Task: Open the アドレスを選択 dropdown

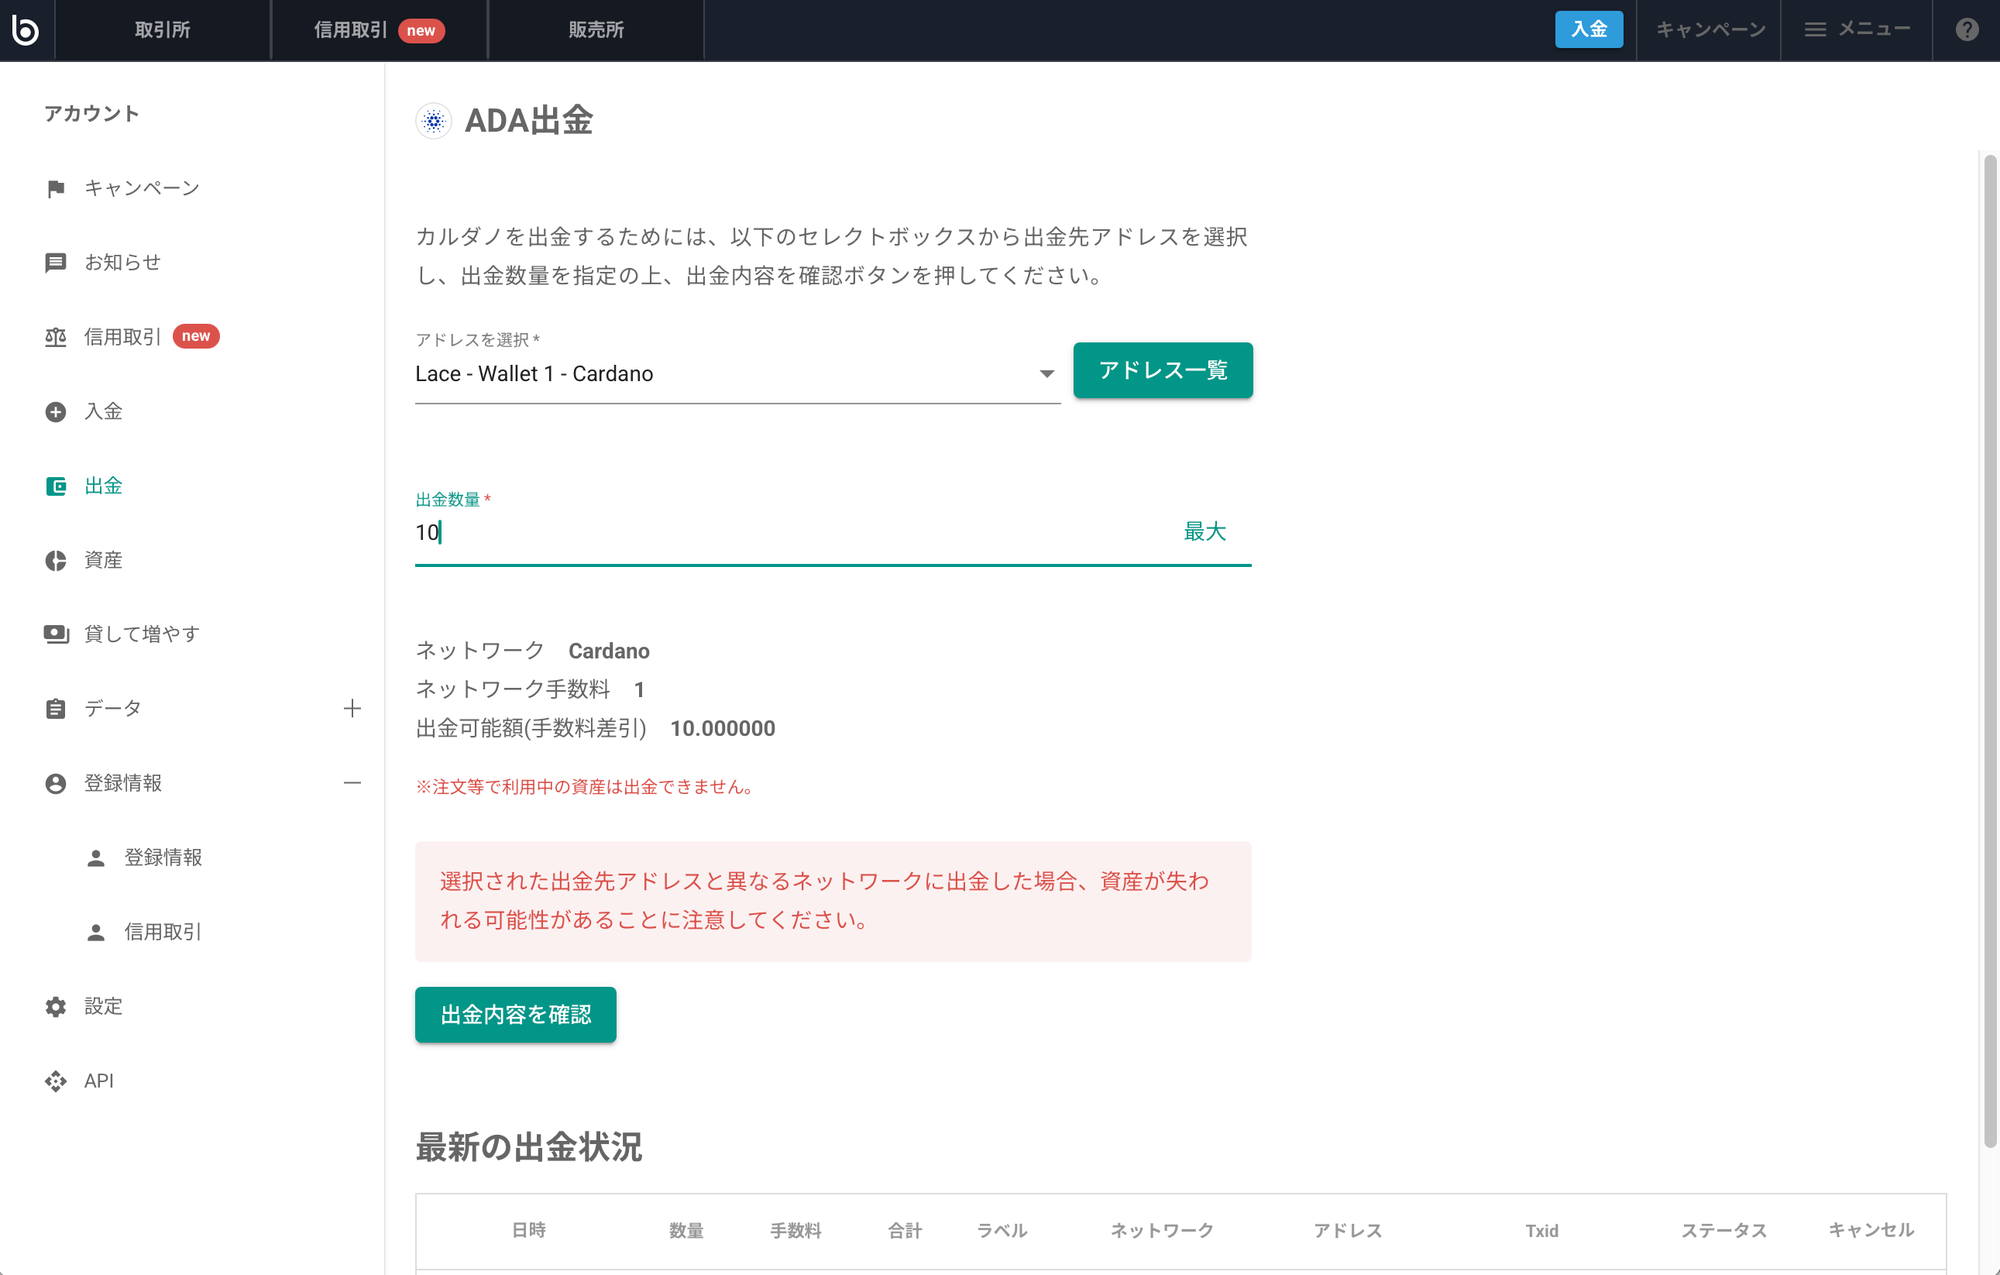Action: point(736,374)
